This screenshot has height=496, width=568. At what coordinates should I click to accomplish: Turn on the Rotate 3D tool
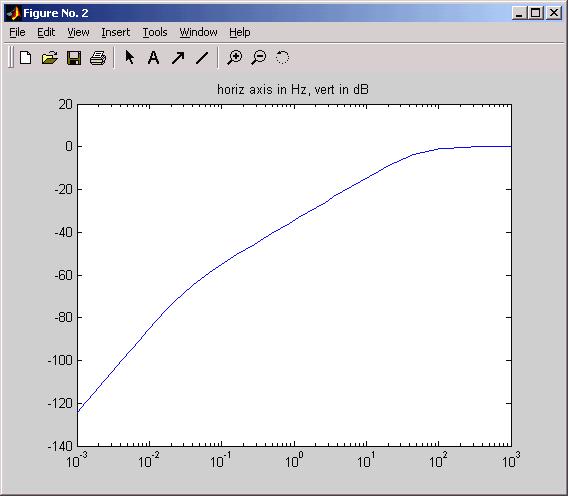283,57
